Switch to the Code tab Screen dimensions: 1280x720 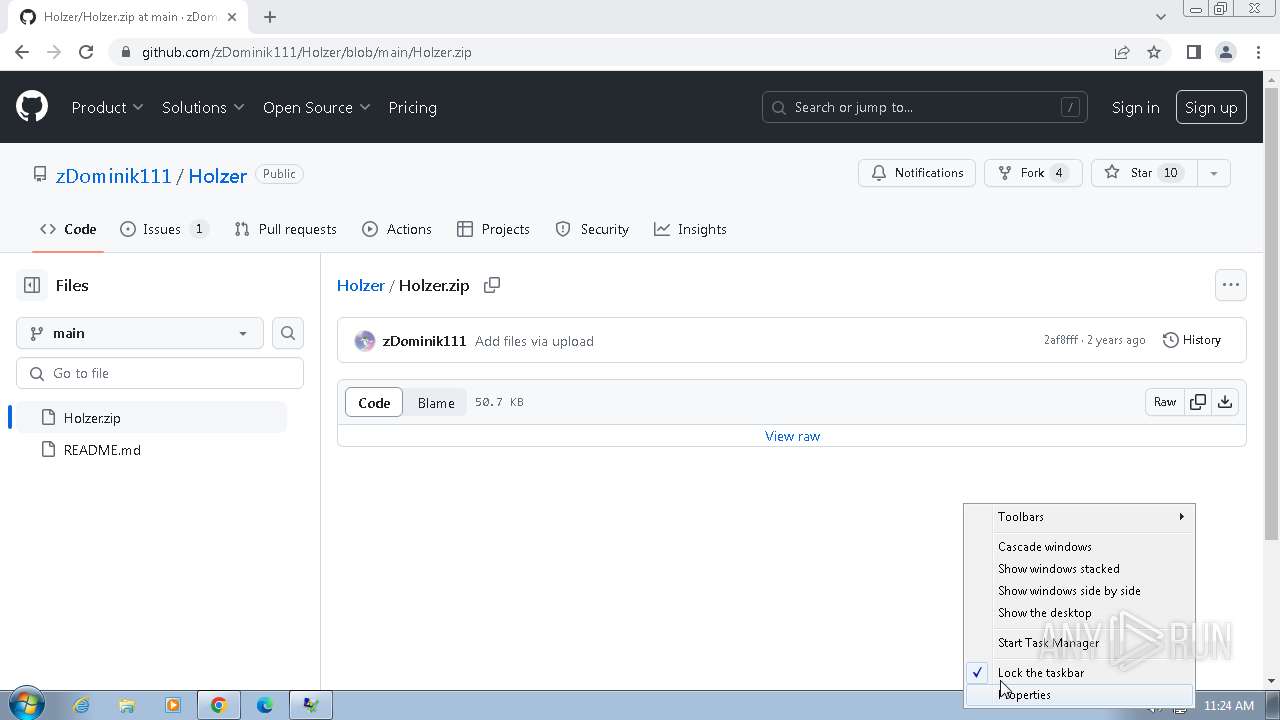point(68,229)
